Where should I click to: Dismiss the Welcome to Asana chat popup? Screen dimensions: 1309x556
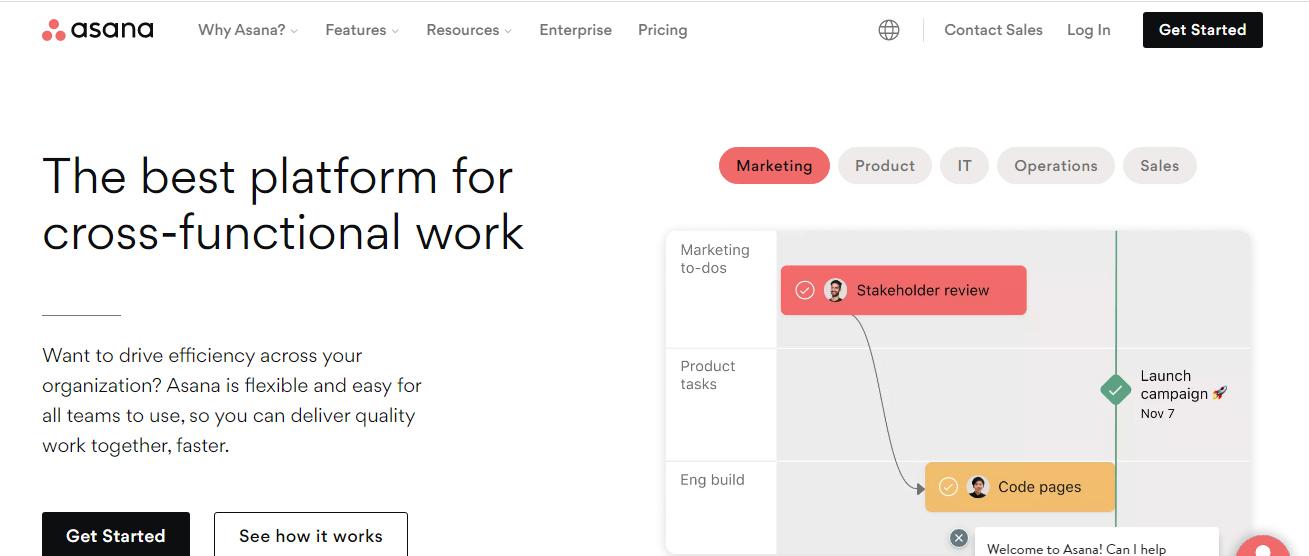pos(958,538)
